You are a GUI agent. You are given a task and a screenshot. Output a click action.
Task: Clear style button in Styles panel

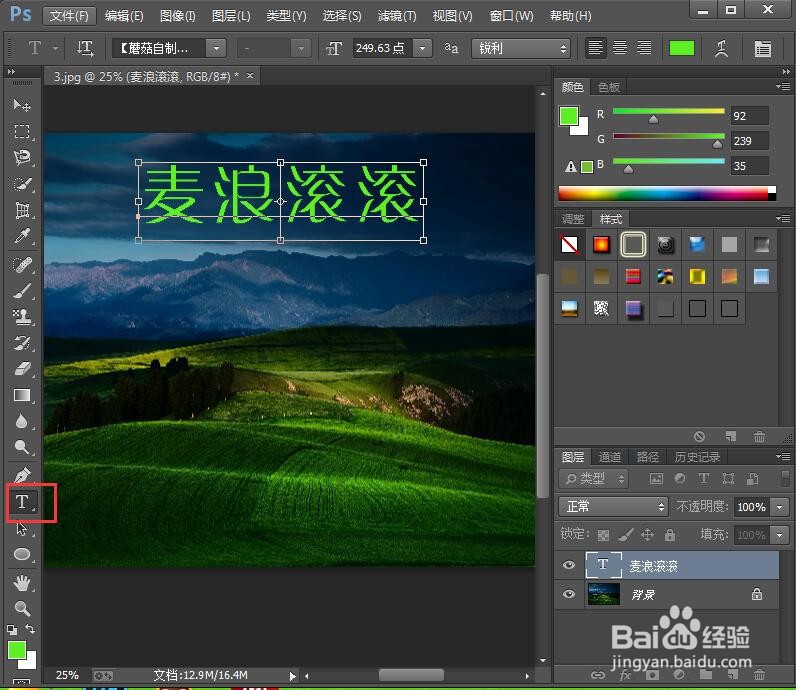pos(700,437)
